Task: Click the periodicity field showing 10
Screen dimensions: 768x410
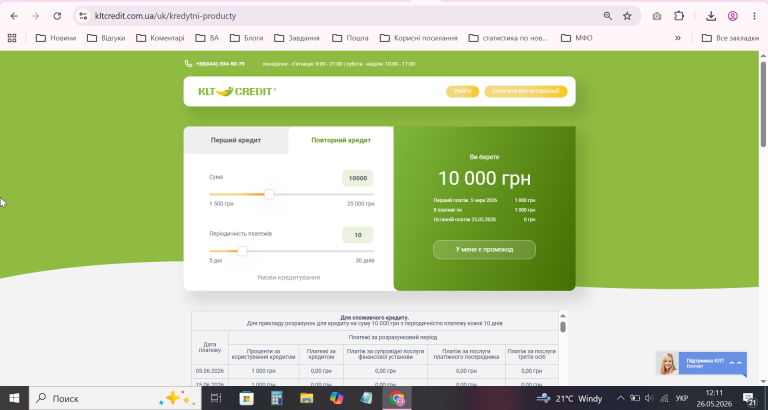Action: 358,235
